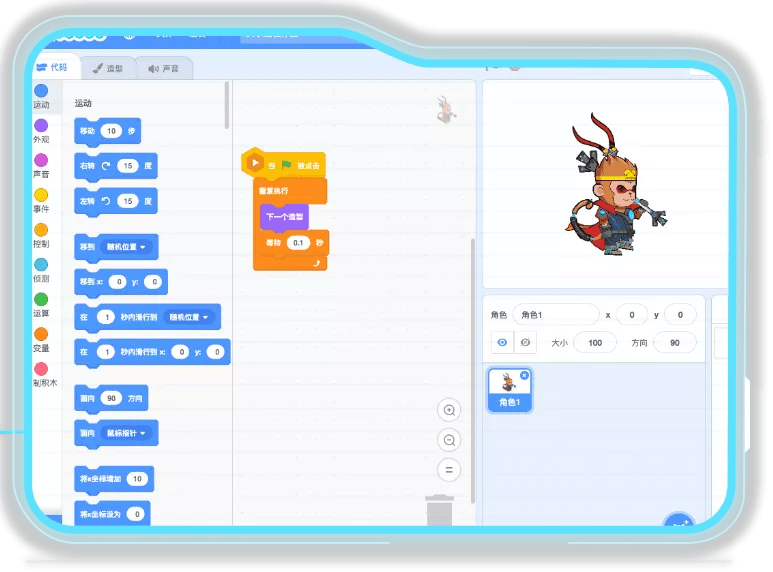773x572 pixels.
Task: Hide the sprite with crossed-eye icon
Action: pyautogui.click(x=526, y=342)
